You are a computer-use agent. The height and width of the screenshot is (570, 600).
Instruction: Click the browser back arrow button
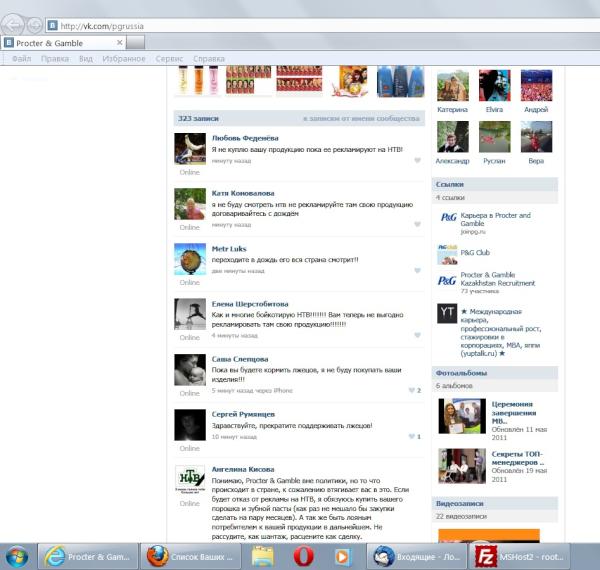(12, 25)
